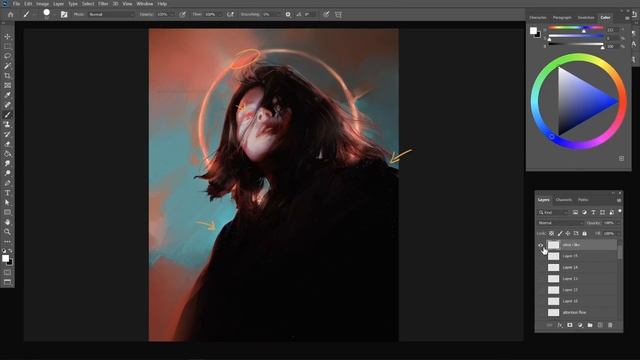Select the Dodge tool

(x=7, y=173)
